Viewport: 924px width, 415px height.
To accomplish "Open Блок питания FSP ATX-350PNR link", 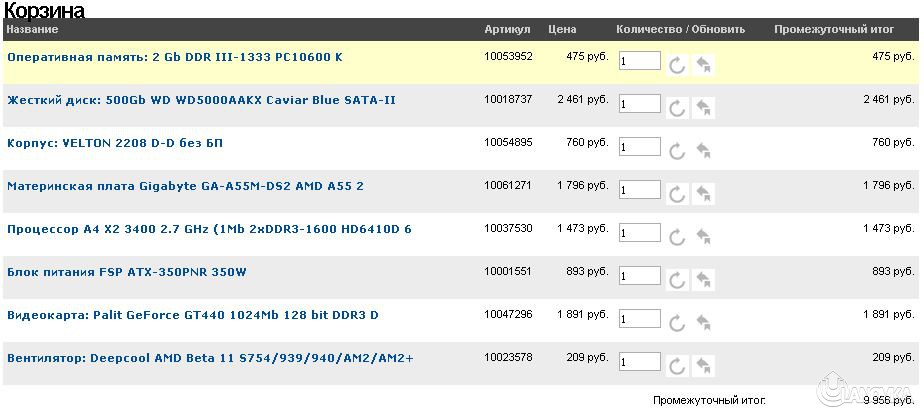I will click(127, 272).
